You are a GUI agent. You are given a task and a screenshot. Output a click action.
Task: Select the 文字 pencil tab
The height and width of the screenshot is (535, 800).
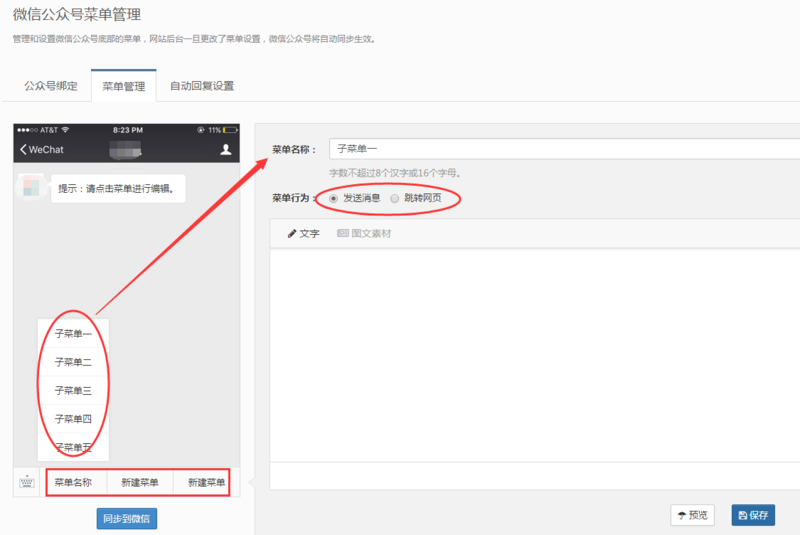(x=304, y=234)
